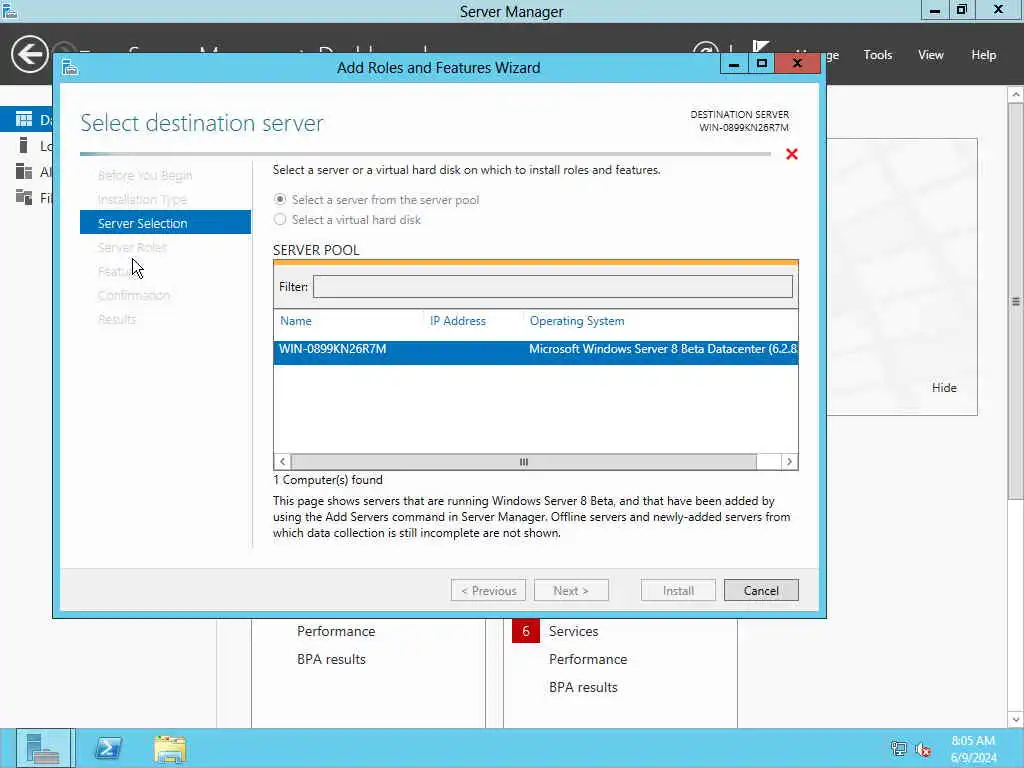Open Services under the red badge tile
Image resolution: width=1024 pixels, height=768 pixels.
coord(573,631)
